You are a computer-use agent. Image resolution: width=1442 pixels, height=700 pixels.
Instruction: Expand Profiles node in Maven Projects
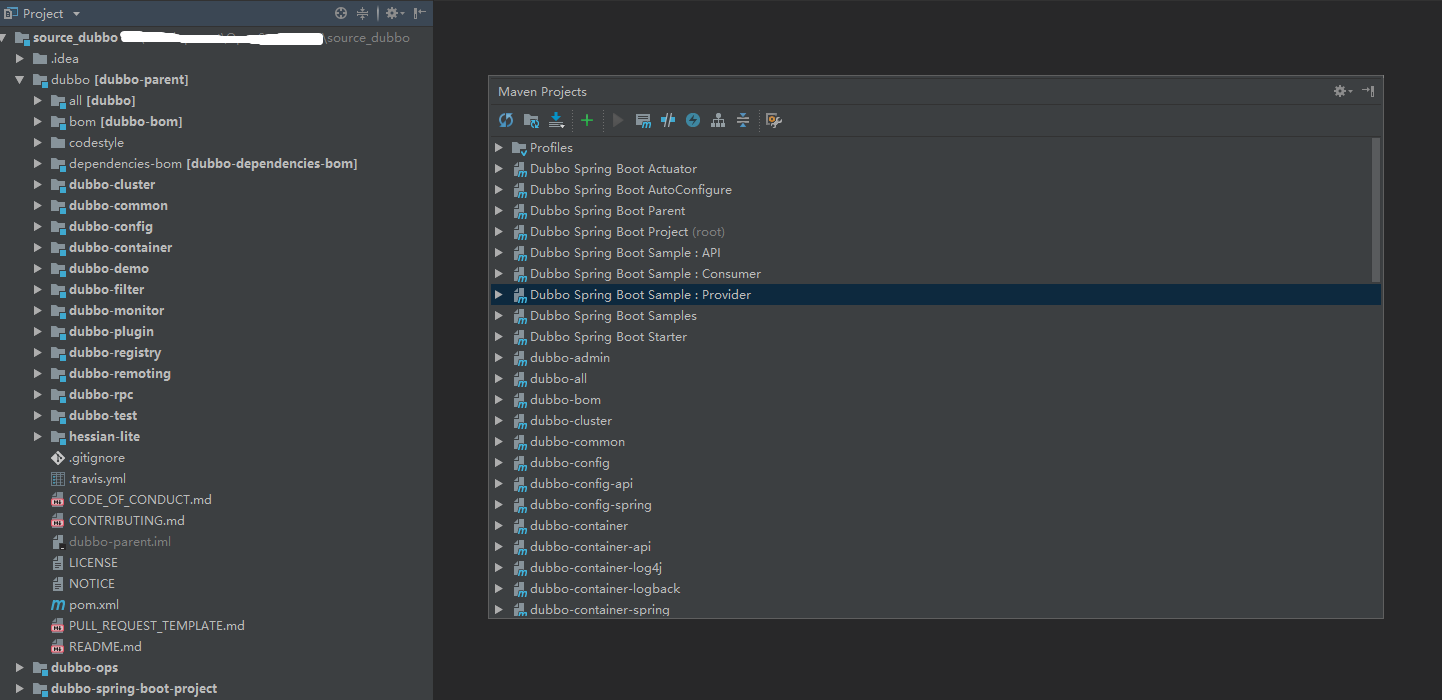[499, 148]
